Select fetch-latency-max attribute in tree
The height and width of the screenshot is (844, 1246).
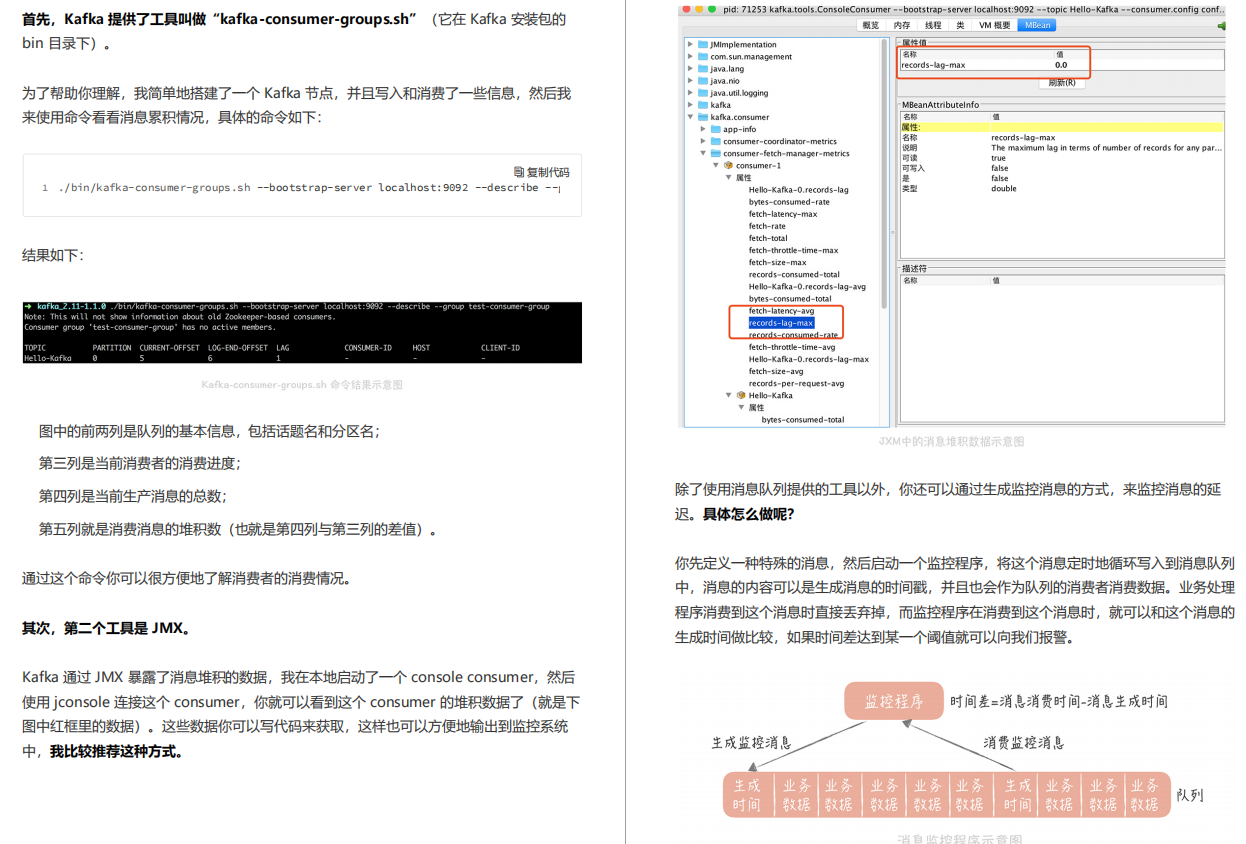pyautogui.click(x=783, y=214)
